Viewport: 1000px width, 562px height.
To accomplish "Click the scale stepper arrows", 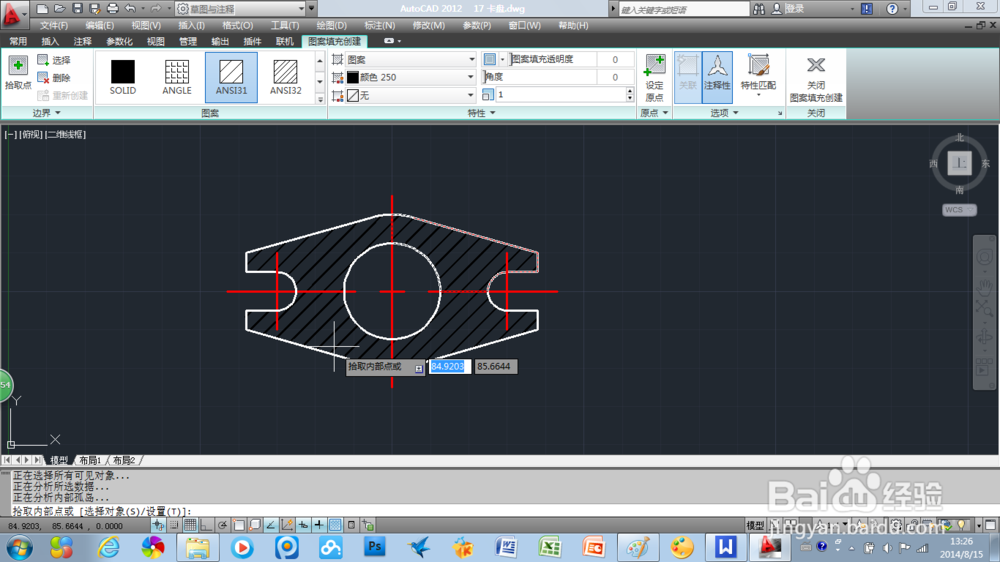I will tap(629, 94).
